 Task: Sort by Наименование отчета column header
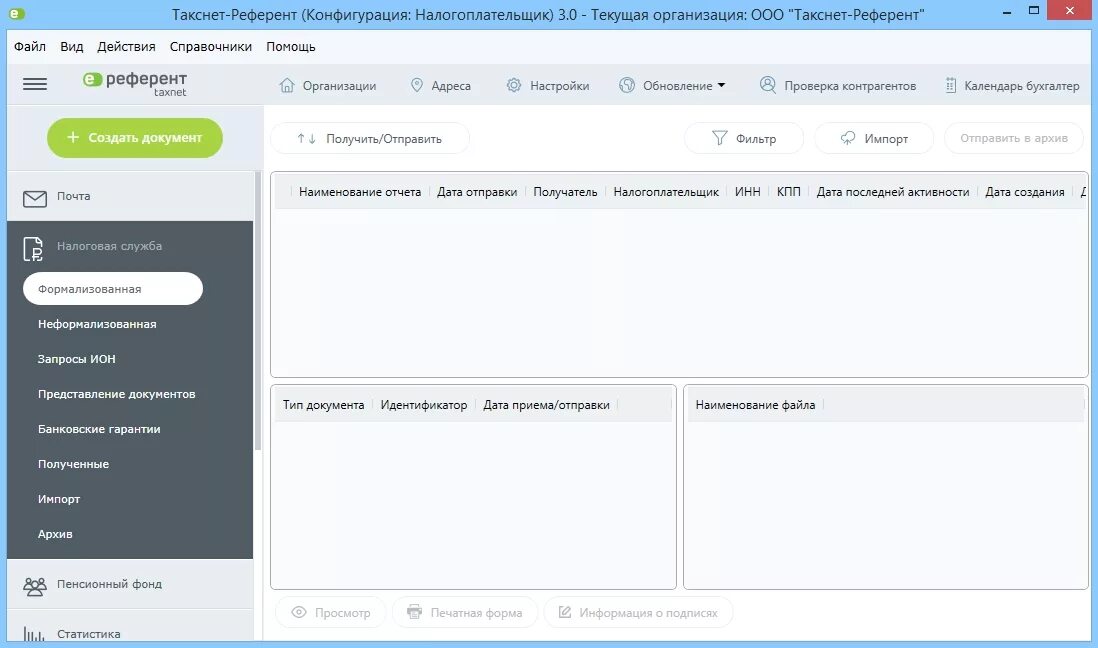pyautogui.click(x=360, y=192)
